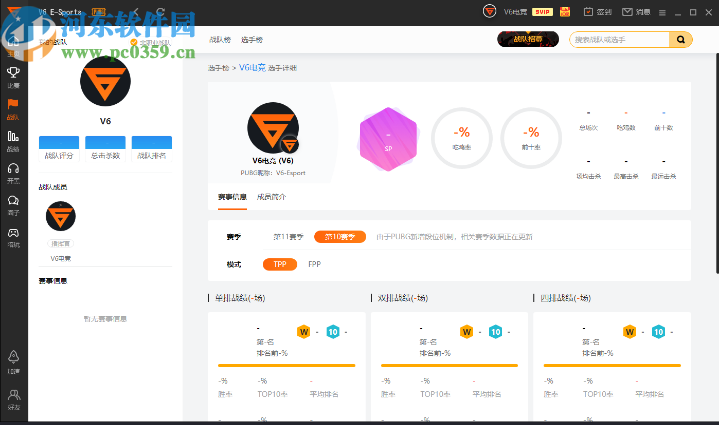Screen dimensions: 719x425
Task: Click the Total Kills (总击杀数) stat card
Action: [x=105, y=149]
